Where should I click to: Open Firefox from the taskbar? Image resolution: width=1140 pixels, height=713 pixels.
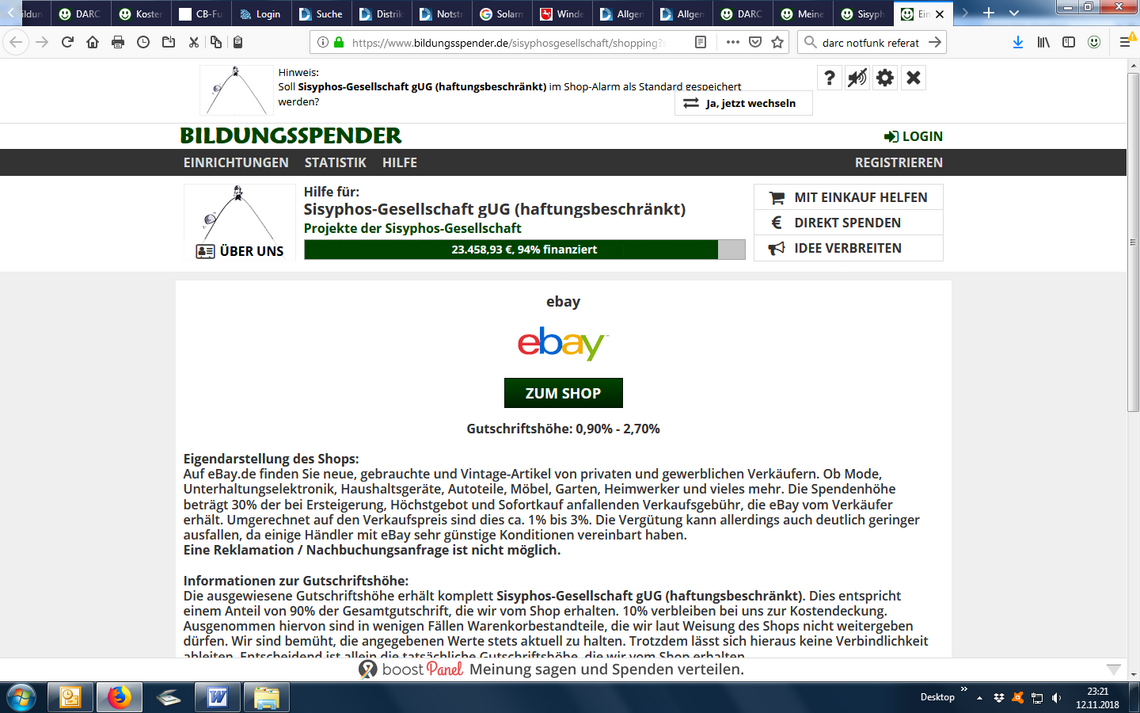pos(119,698)
